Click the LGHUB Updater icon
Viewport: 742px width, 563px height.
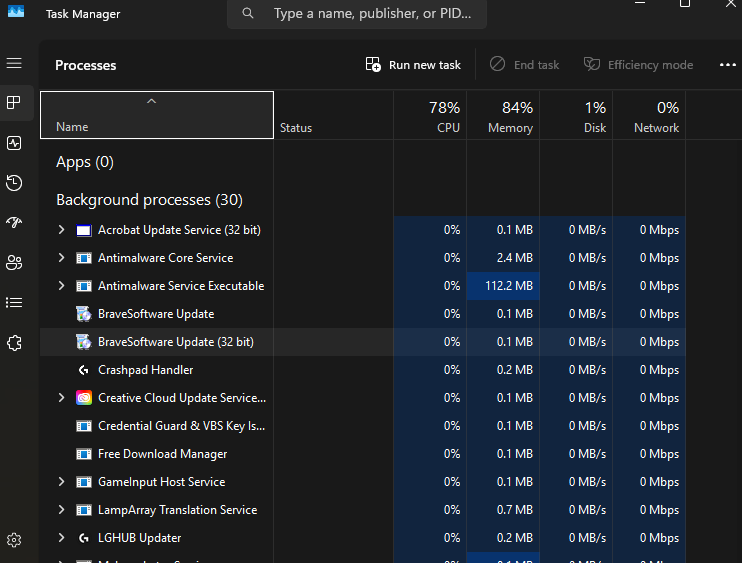(84, 538)
